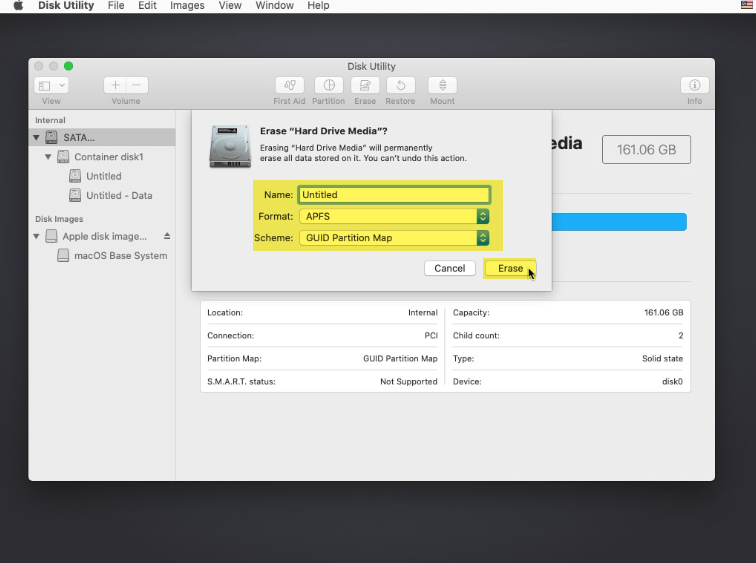Click the First Aid toolbar icon
This screenshot has width=756, height=563.
(289, 85)
